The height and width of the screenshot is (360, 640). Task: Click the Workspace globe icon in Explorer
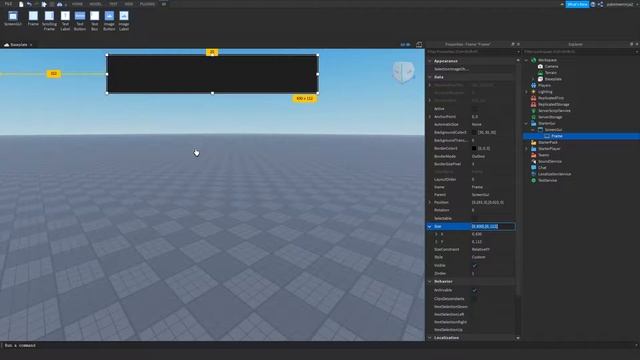tap(533, 60)
